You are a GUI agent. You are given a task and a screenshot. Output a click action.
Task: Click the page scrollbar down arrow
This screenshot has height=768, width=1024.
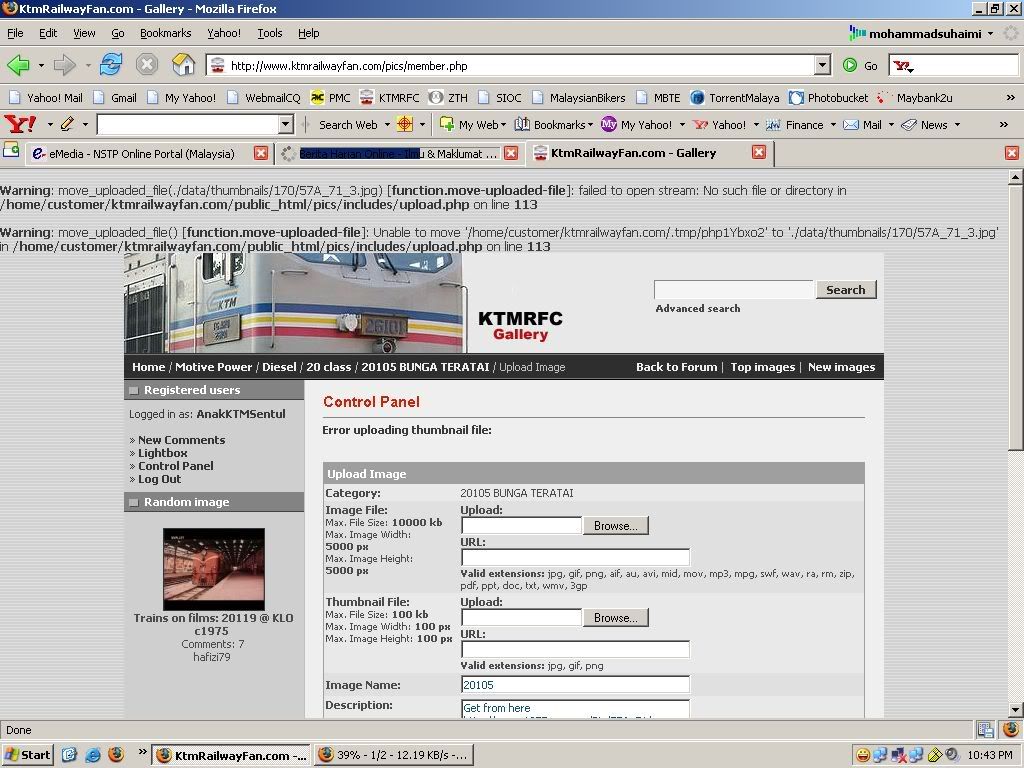point(1016,709)
